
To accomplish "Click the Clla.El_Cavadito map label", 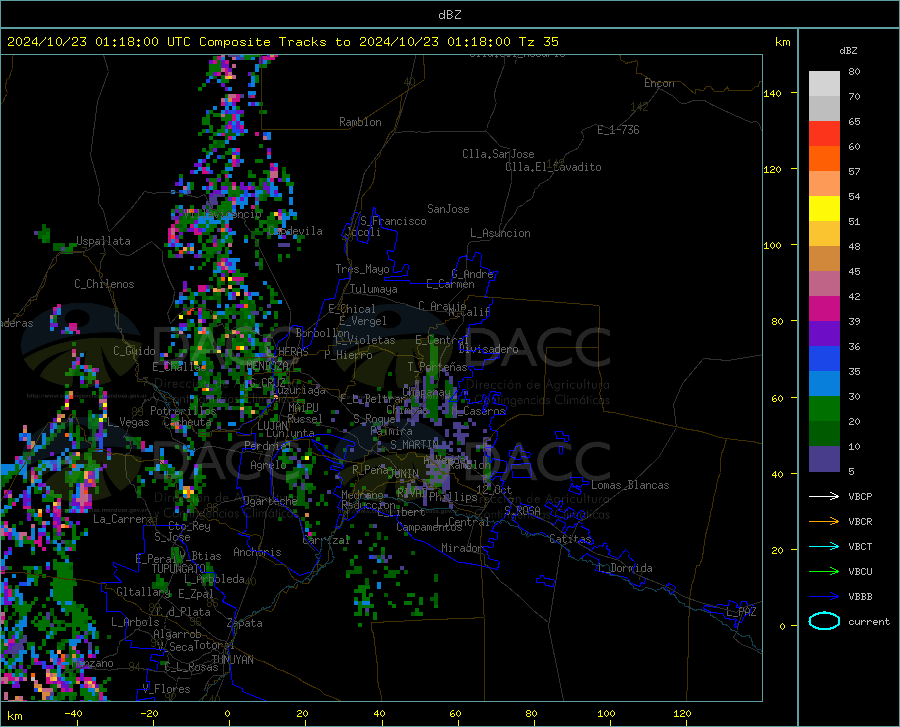I will pyautogui.click(x=553, y=167).
